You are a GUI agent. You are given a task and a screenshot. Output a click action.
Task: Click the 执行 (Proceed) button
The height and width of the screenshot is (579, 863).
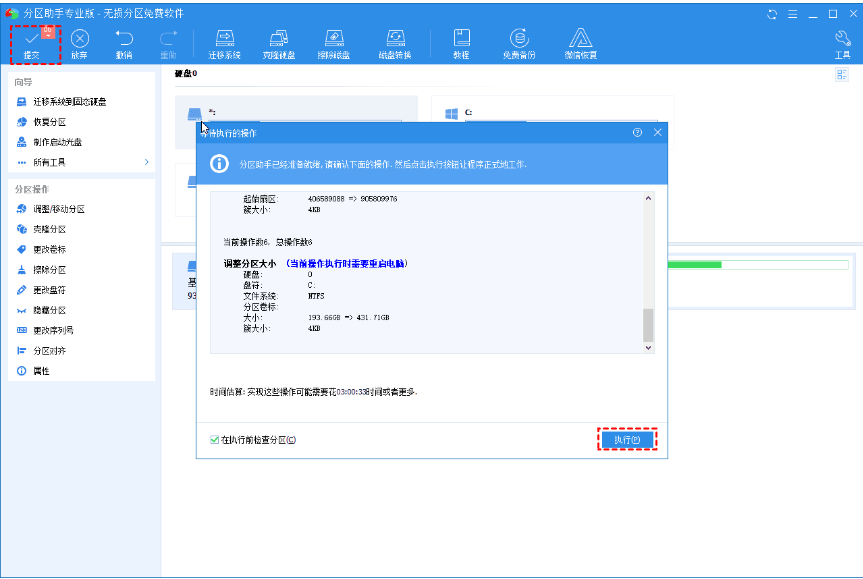(x=628, y=440)
